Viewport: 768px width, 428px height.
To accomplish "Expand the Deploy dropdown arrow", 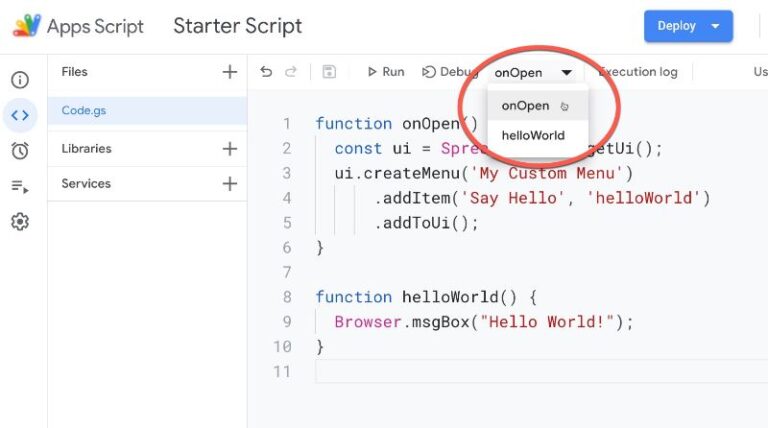I will point(715,26).
